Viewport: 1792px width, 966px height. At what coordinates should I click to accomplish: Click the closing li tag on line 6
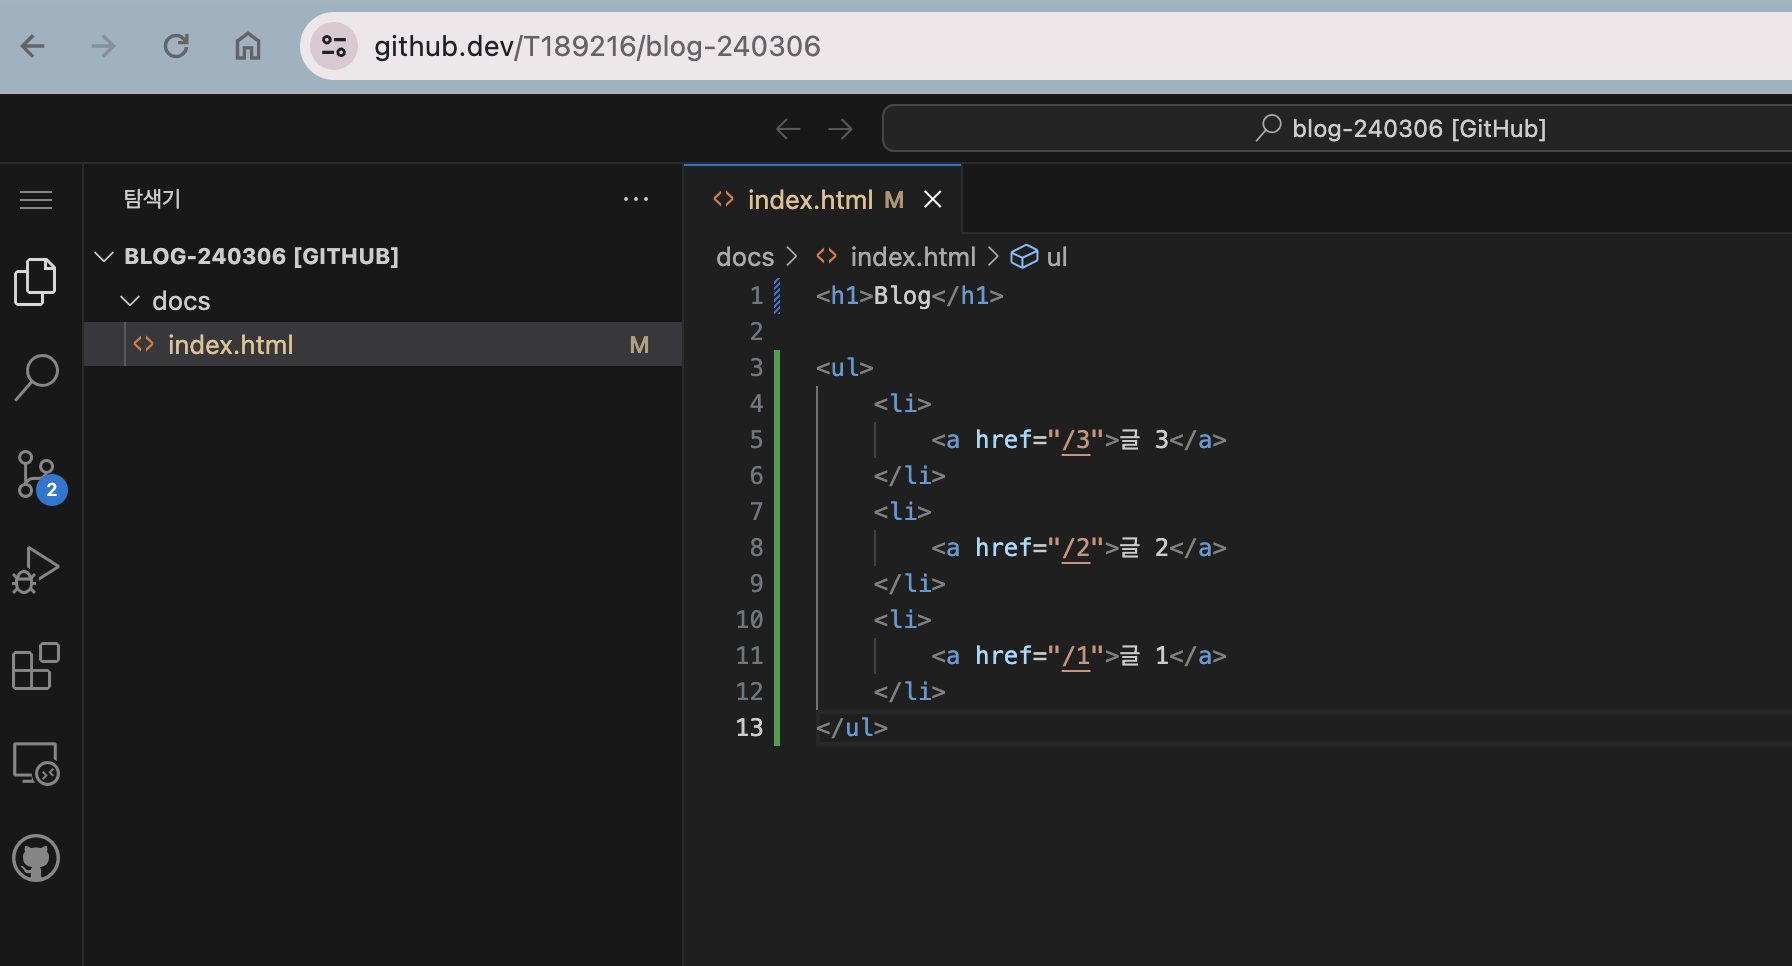click(x=909, y=475)
